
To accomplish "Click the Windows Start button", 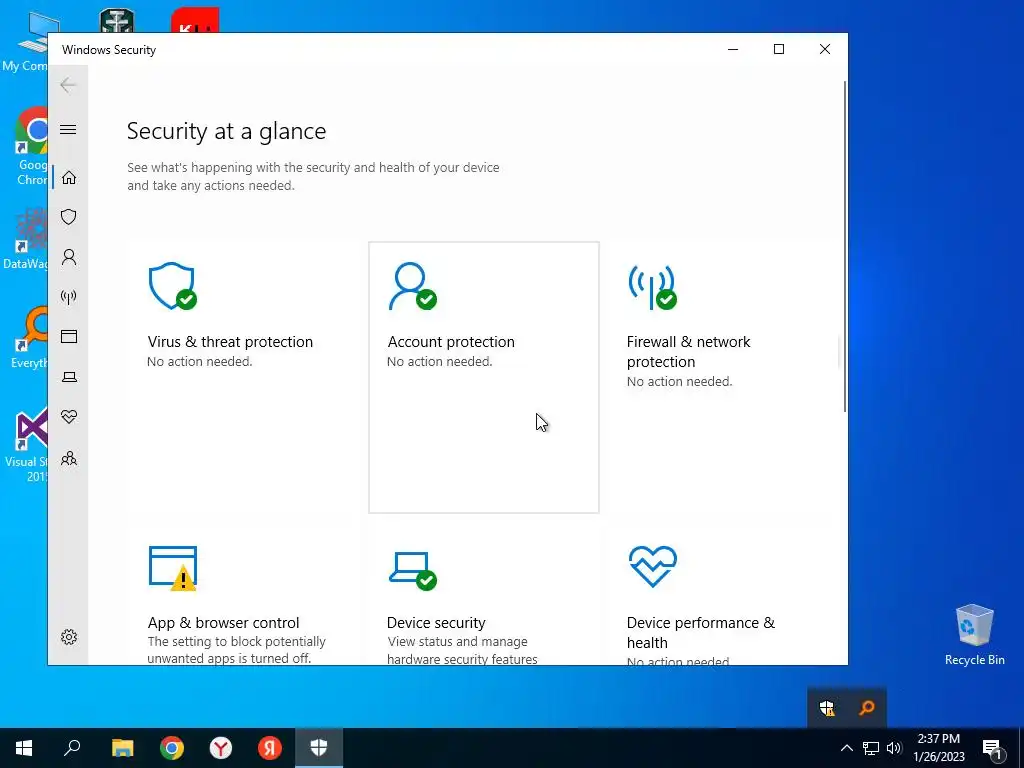I will tap(24, 748).
